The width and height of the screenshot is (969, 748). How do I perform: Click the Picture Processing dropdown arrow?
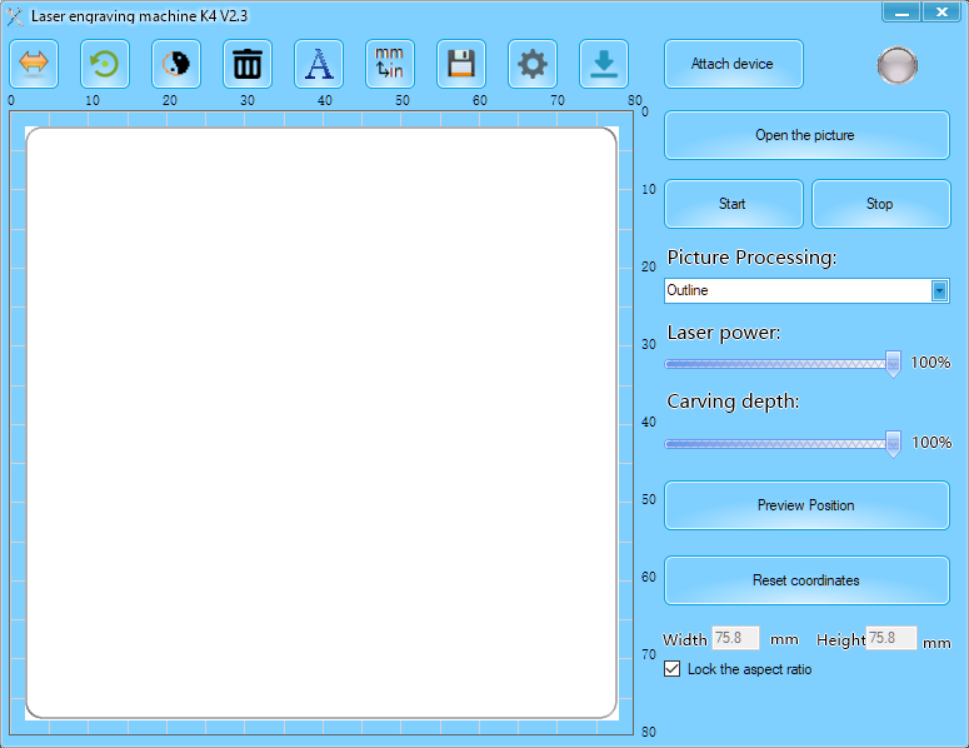[940, 290]
